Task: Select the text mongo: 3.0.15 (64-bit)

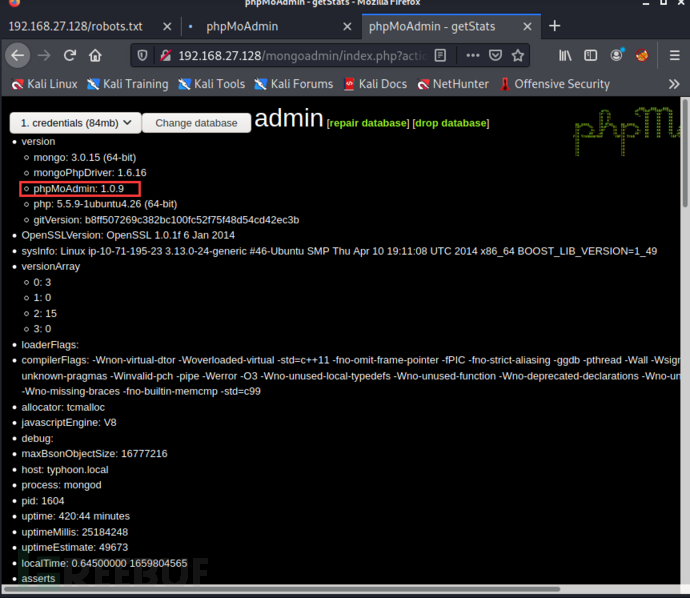Action: pos(84,158)
